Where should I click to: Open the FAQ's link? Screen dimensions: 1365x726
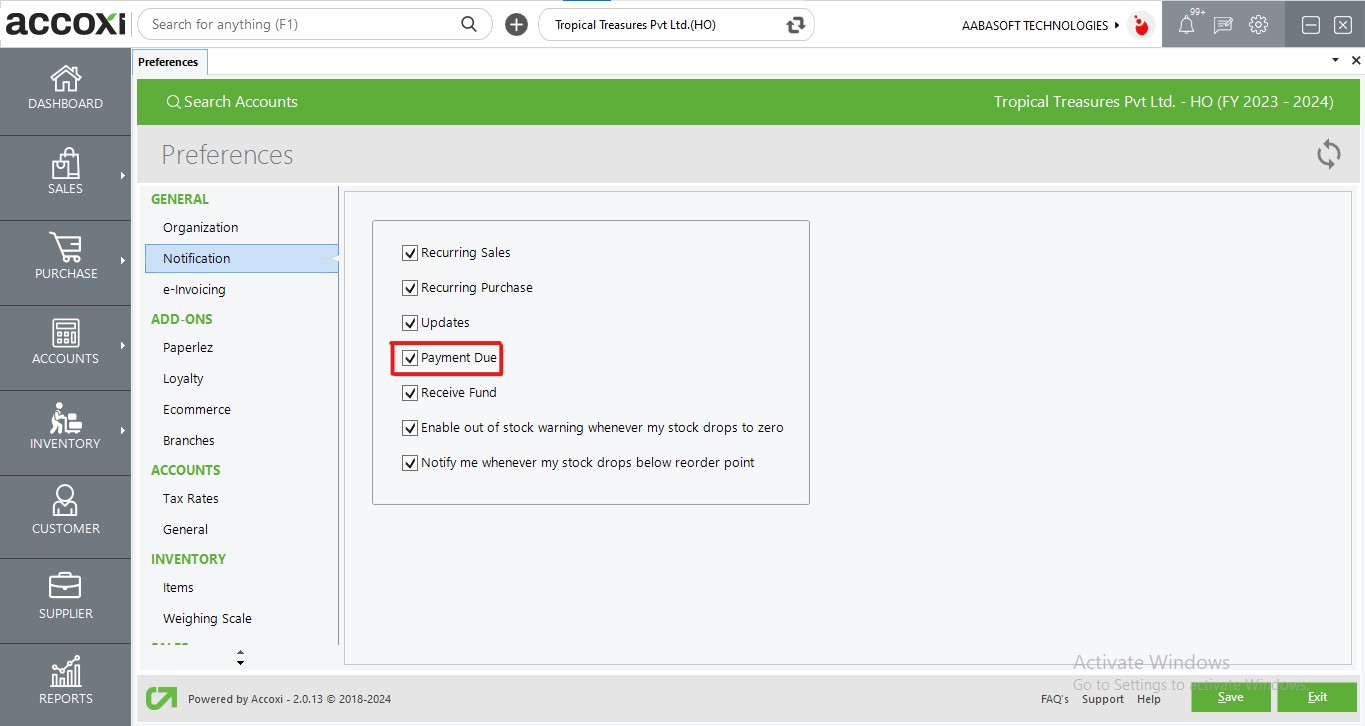(x=1054, y=699)
